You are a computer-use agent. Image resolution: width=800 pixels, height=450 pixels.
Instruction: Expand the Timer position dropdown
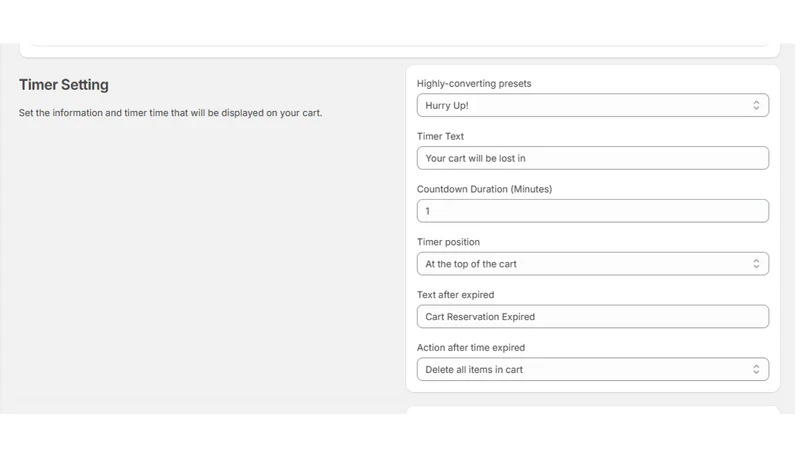[592, 264]
